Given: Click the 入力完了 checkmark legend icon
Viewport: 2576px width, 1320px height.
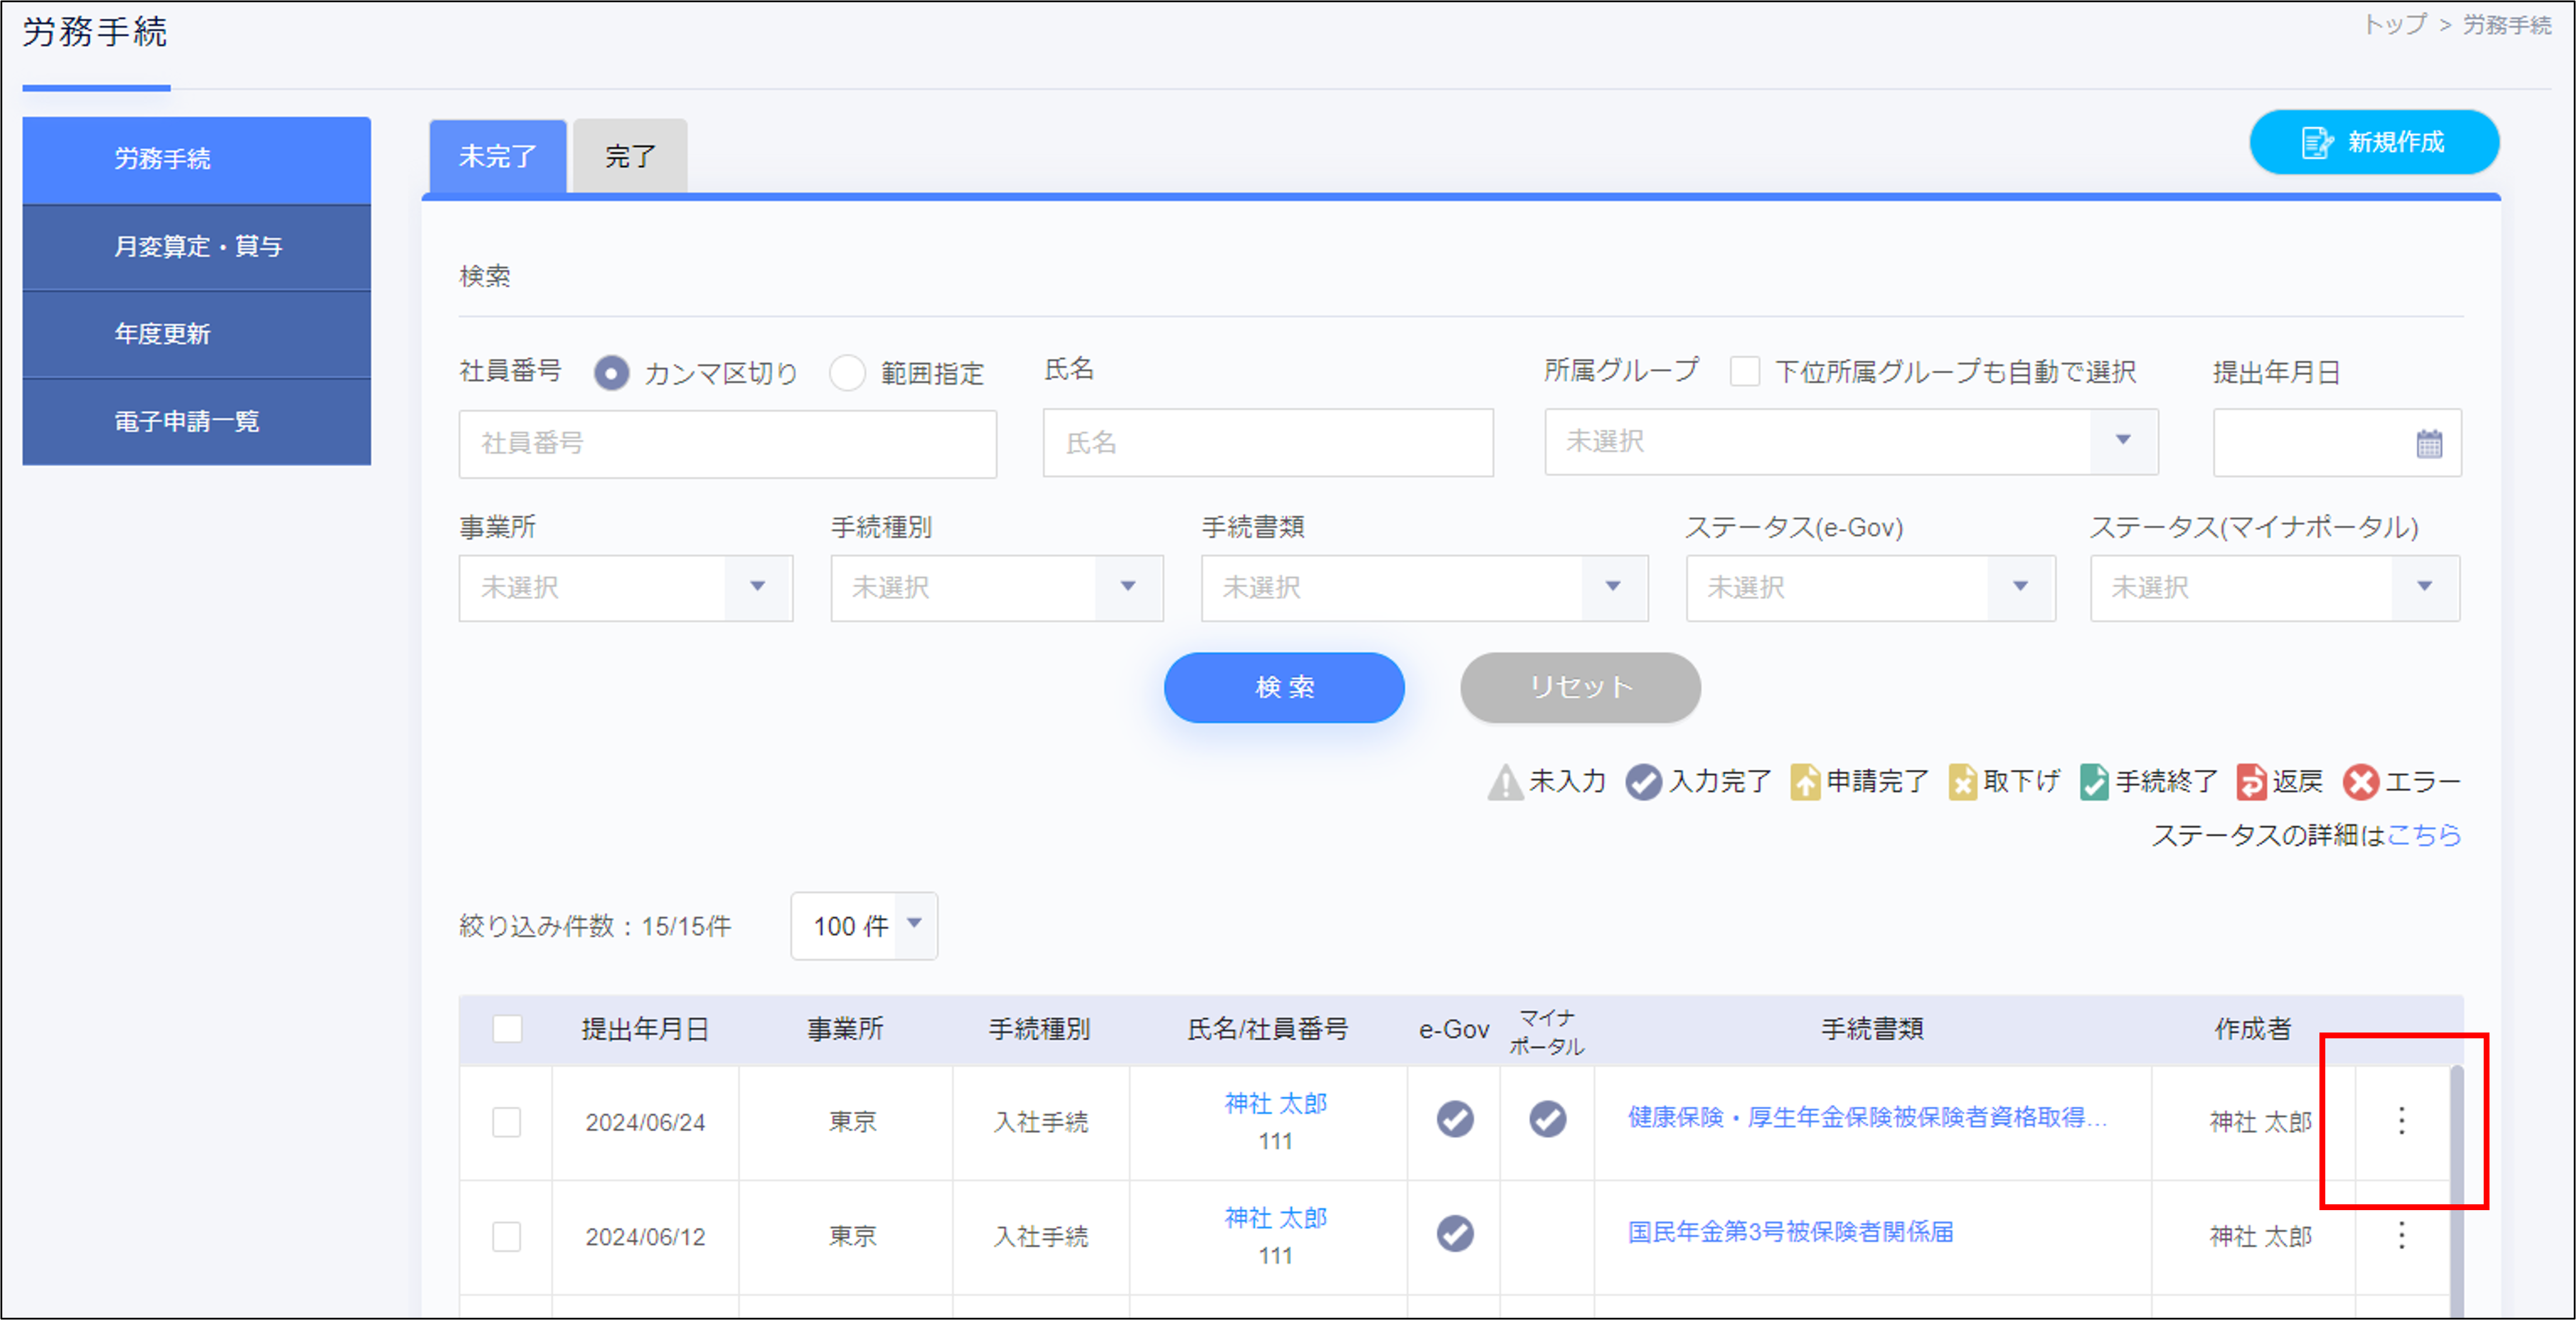Looking at the screenshot, I should coord(1643,782).
